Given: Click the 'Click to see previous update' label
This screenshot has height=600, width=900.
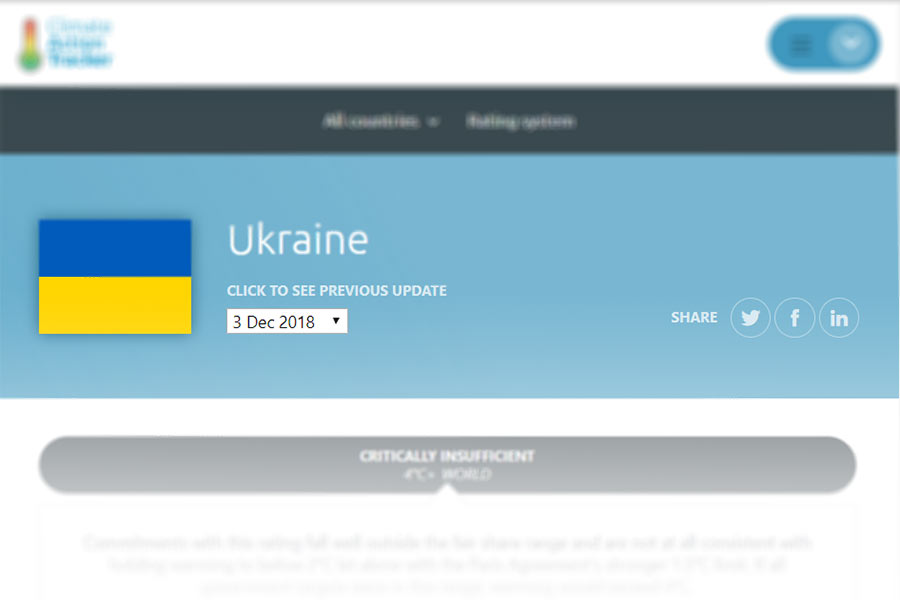Looking at the screenshot, I should click(337, 291).
